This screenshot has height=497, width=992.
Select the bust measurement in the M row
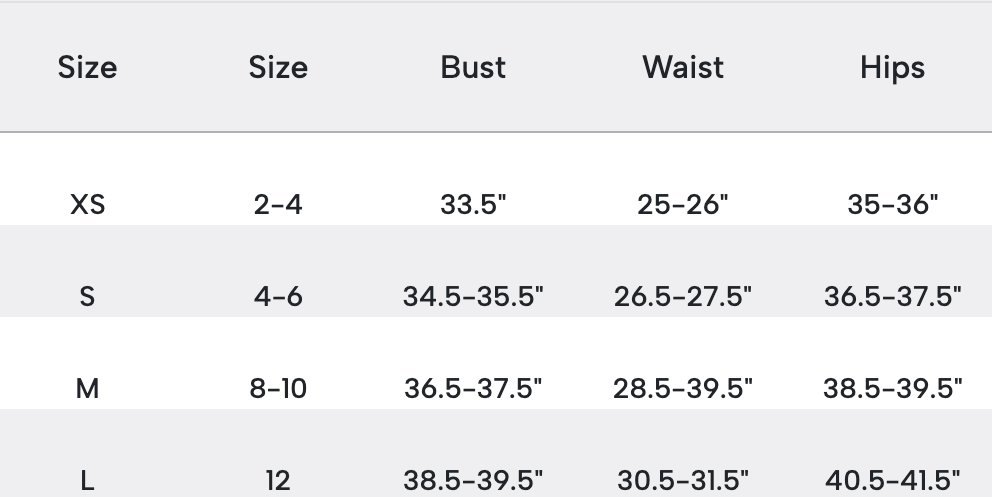point(473,388)
